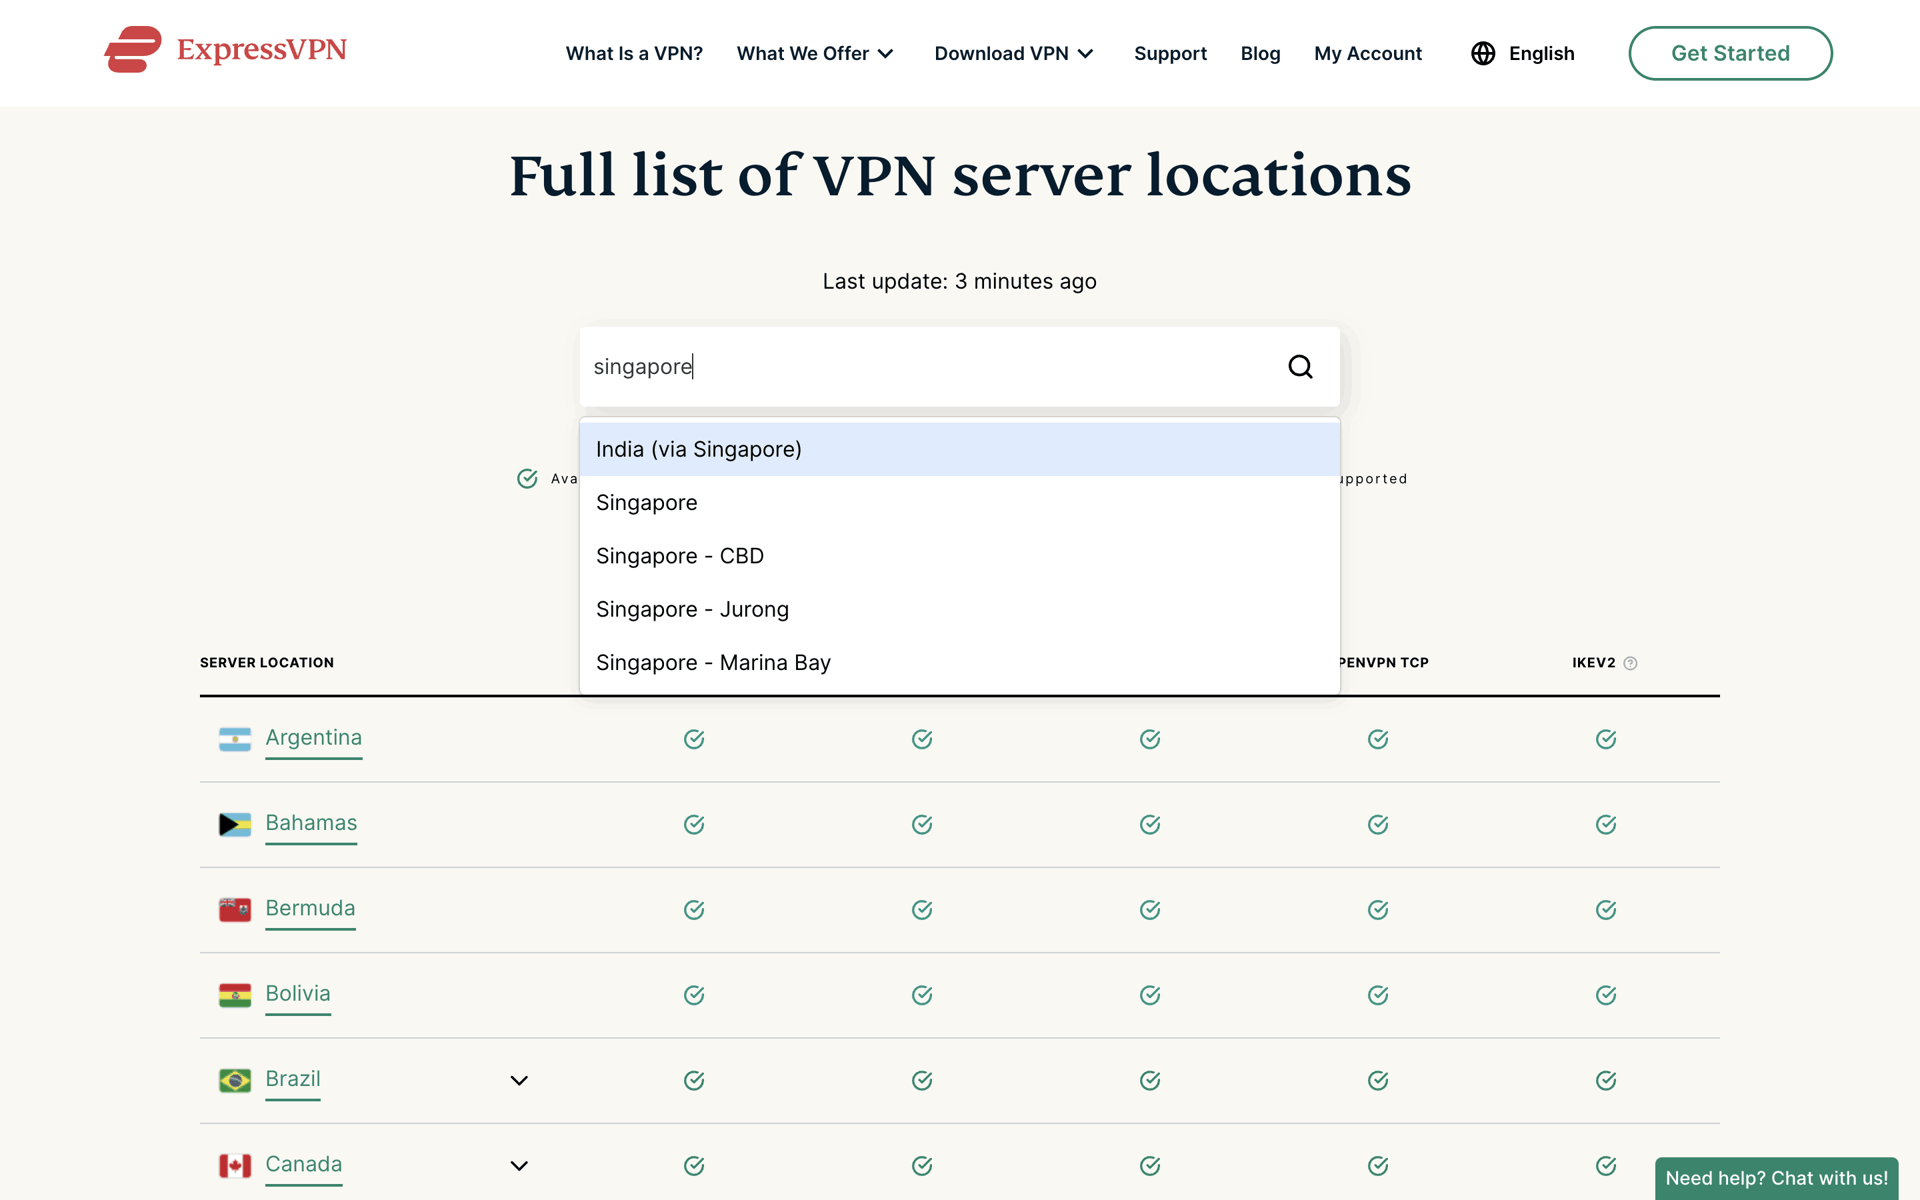
Task: Select Singapore - Marina Bay suggestion
Action: pyautogui.click(x=960, y=663)
